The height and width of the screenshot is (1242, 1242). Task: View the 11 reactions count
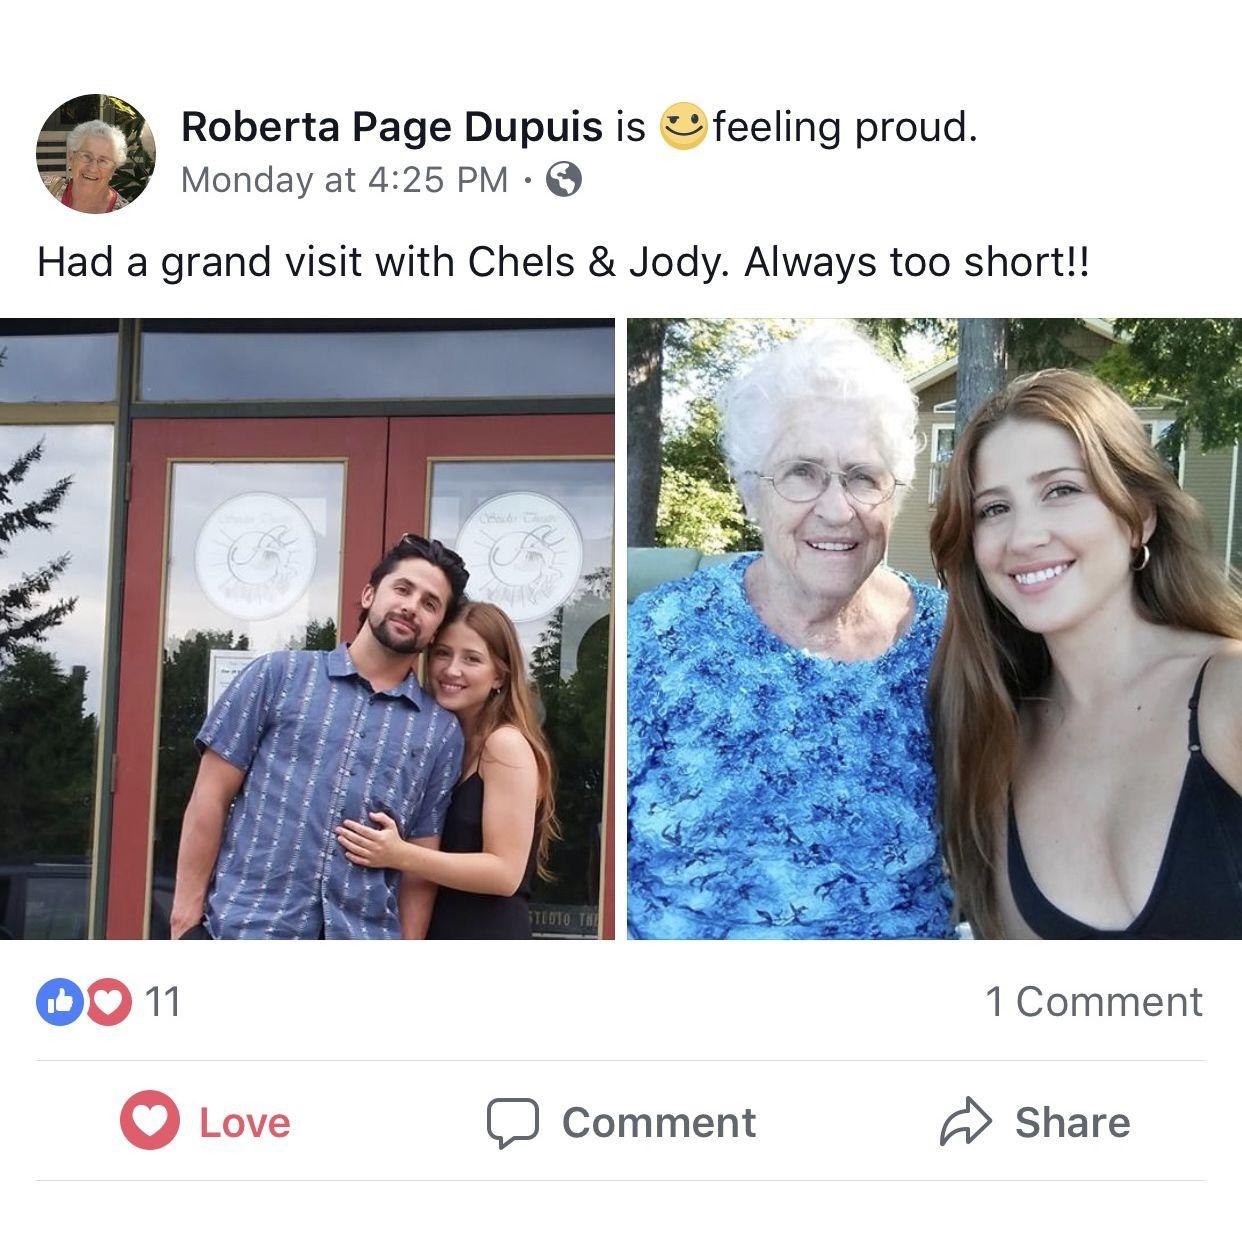tap(163, 1002)
